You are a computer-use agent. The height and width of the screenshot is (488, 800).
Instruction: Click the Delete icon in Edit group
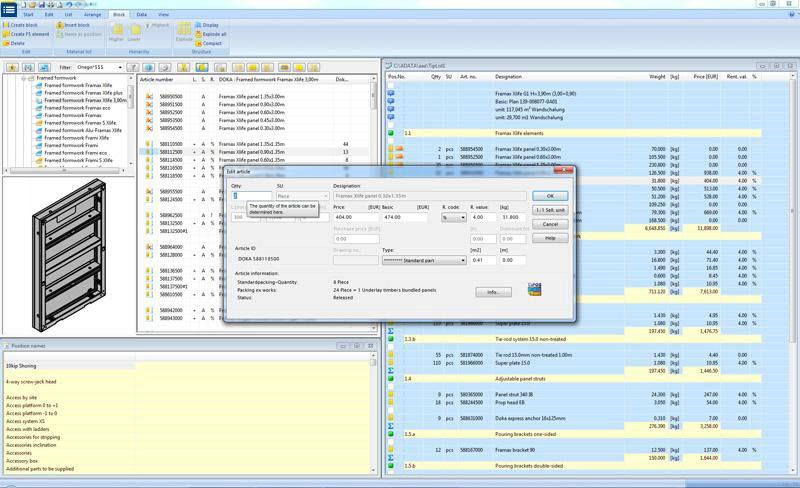(x=6, y=43)
